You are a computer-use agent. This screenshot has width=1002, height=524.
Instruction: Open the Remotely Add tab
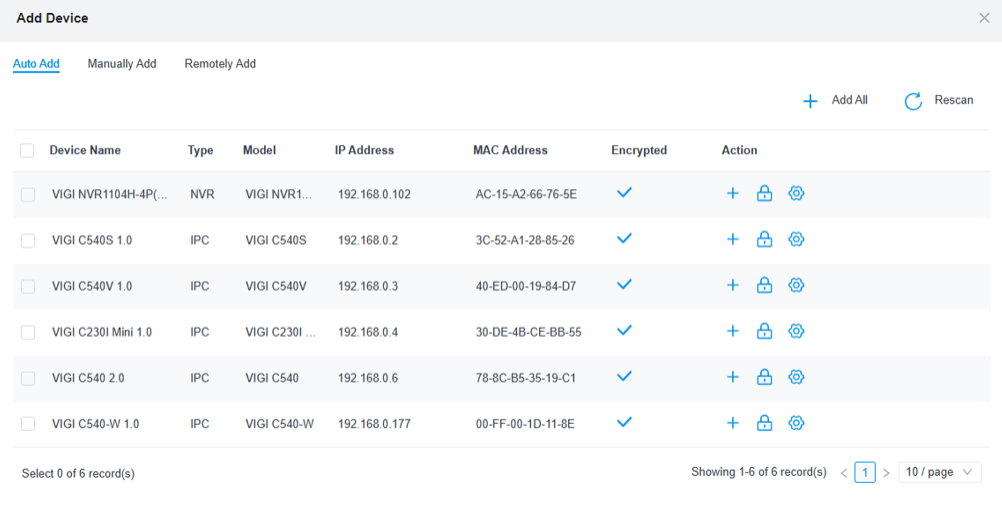[220, 64]
